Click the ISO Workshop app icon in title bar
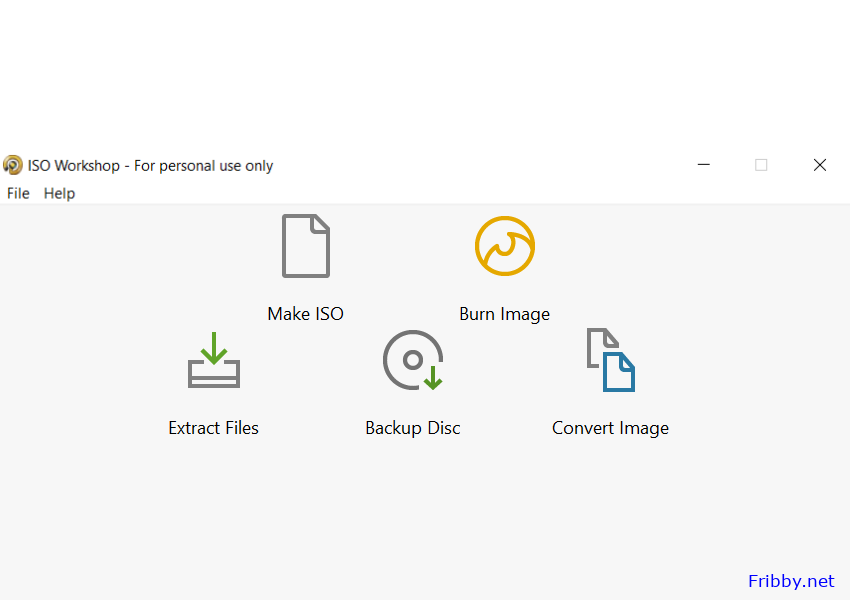The height and width of the screenshot is (600, 850). click(x=12, y=165)
